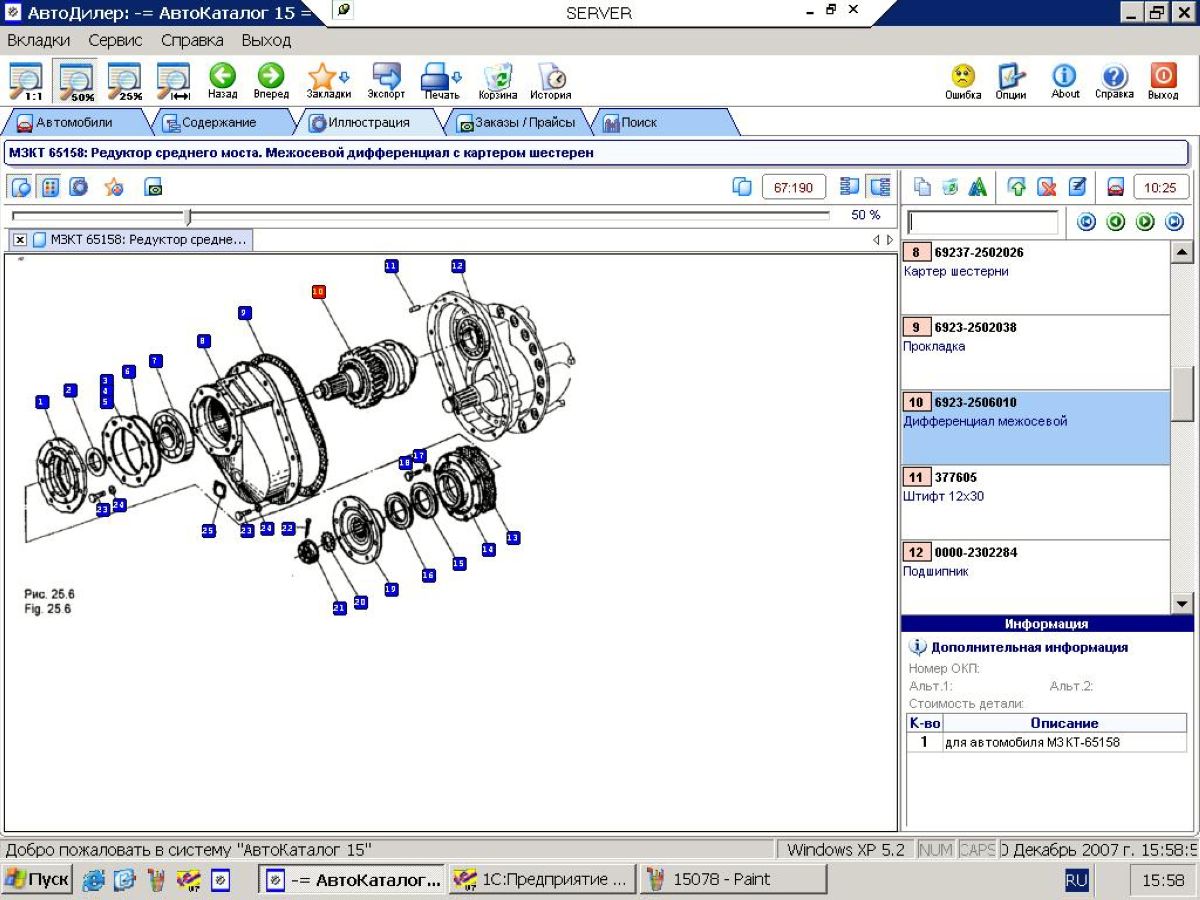Click the 67:190 page counter box
This screenshot has width=1200, height=900.
(x=794, y=187)
